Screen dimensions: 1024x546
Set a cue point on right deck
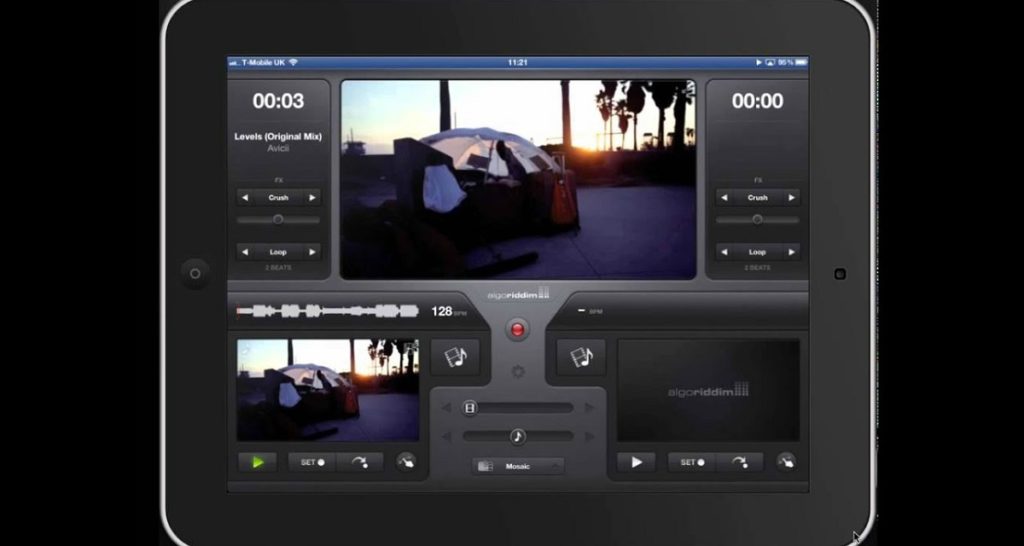pos(692,462)
